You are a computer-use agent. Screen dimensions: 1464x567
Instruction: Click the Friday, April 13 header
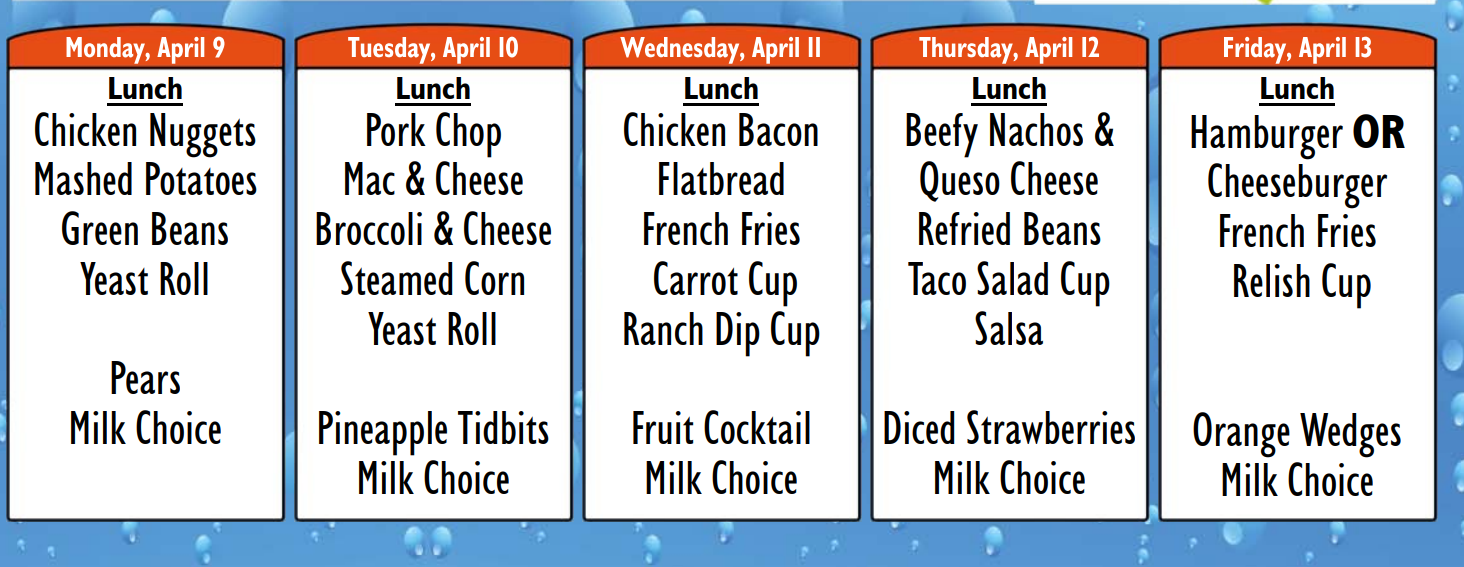(1297, 48)
